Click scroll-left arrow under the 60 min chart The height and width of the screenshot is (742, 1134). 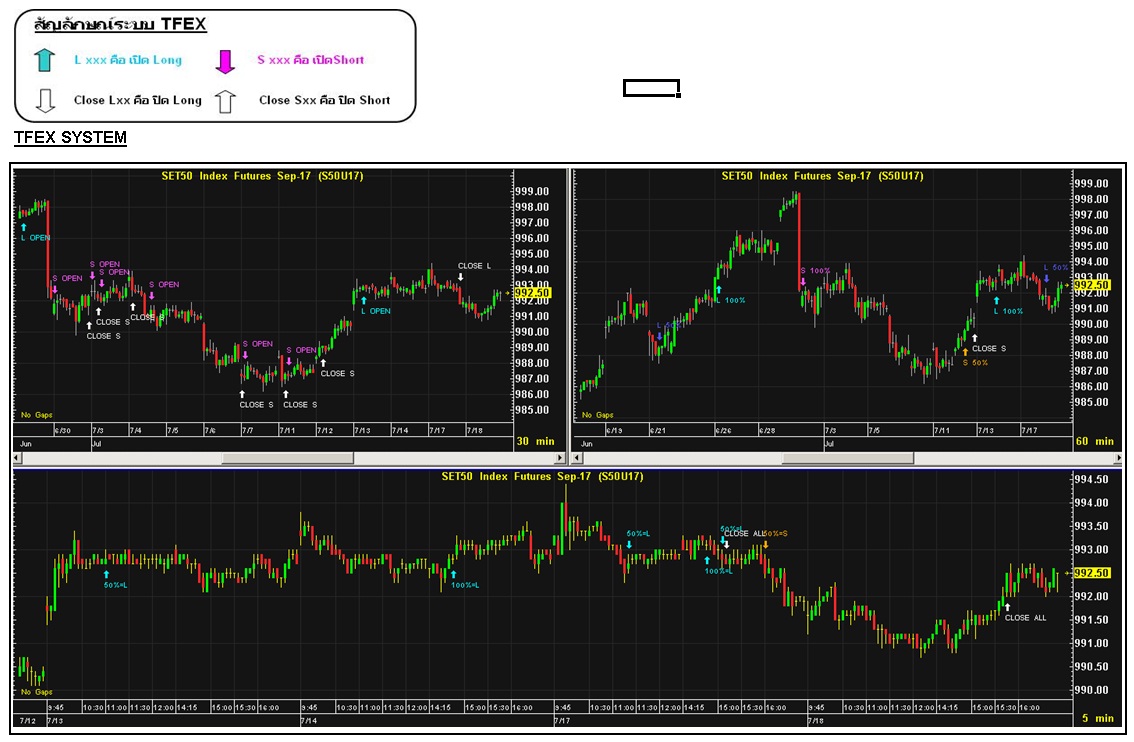[576, 458]
